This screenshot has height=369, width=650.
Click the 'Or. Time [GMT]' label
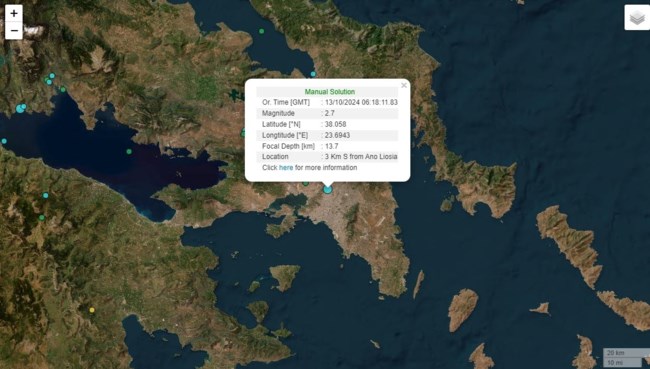[x=286, y=102]
